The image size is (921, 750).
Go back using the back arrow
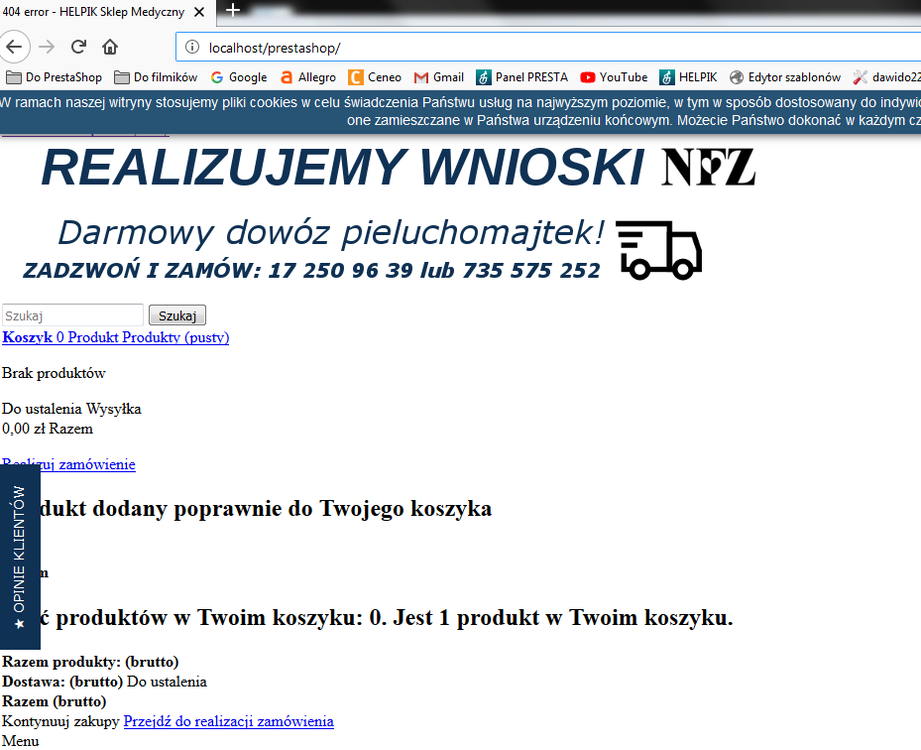point(14,46)
